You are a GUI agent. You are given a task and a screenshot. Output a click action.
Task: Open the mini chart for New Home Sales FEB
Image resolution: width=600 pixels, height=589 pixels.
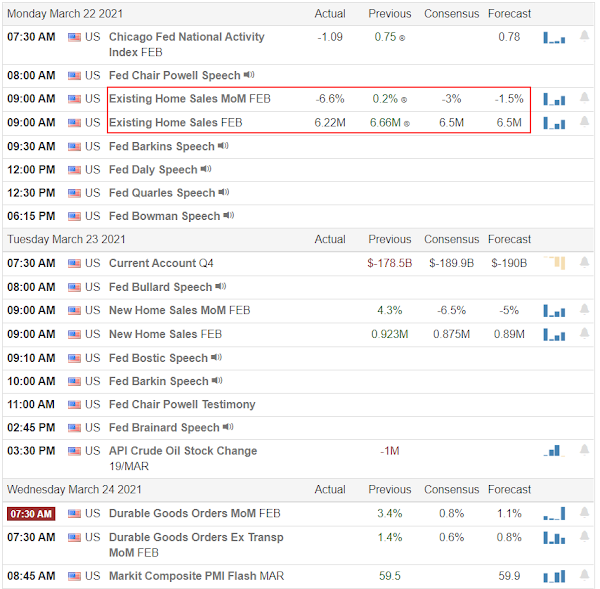554,334
